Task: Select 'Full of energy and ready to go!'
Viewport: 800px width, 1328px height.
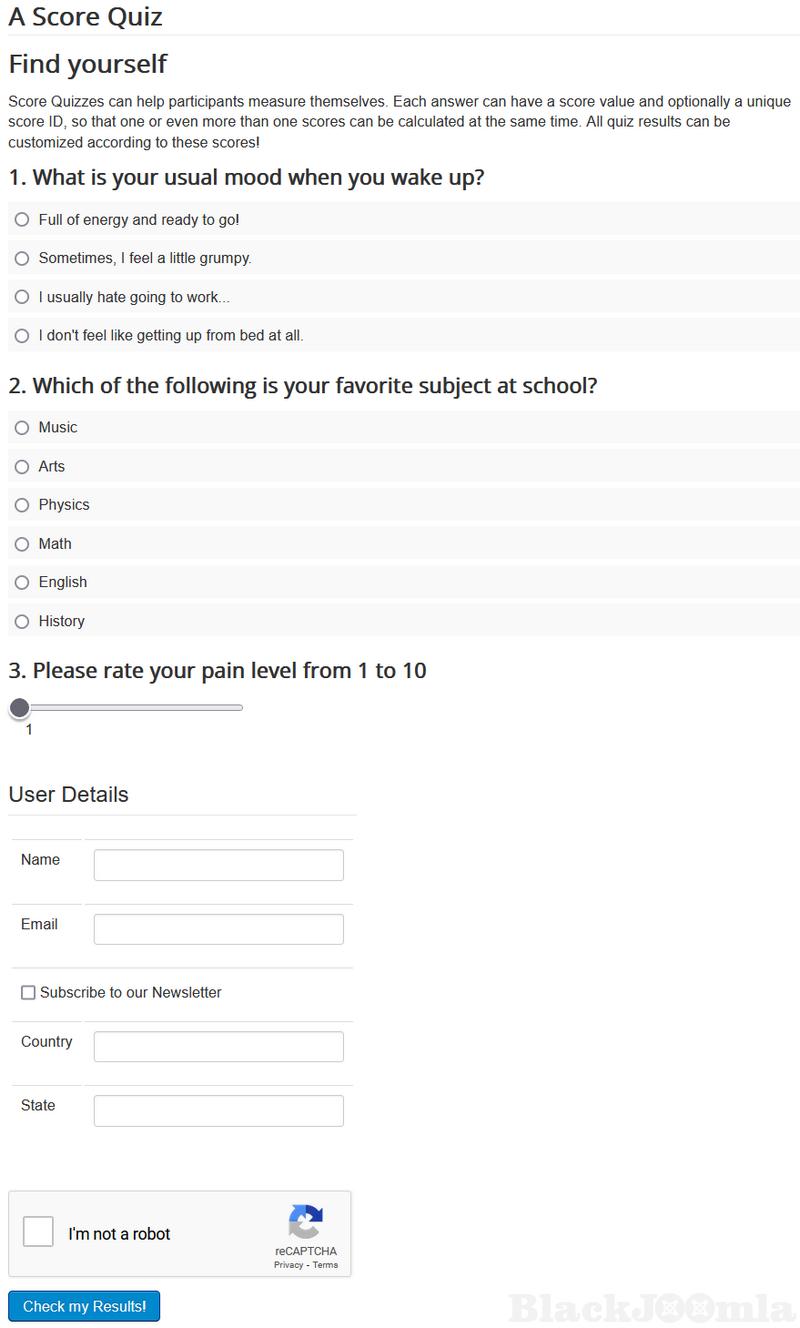Action: [22, 220]
